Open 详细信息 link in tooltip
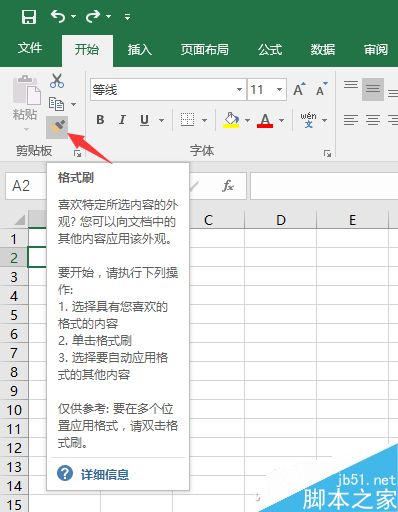Viewport: 398px width, 512px height. pyautogui.click(x=105, y=474)
